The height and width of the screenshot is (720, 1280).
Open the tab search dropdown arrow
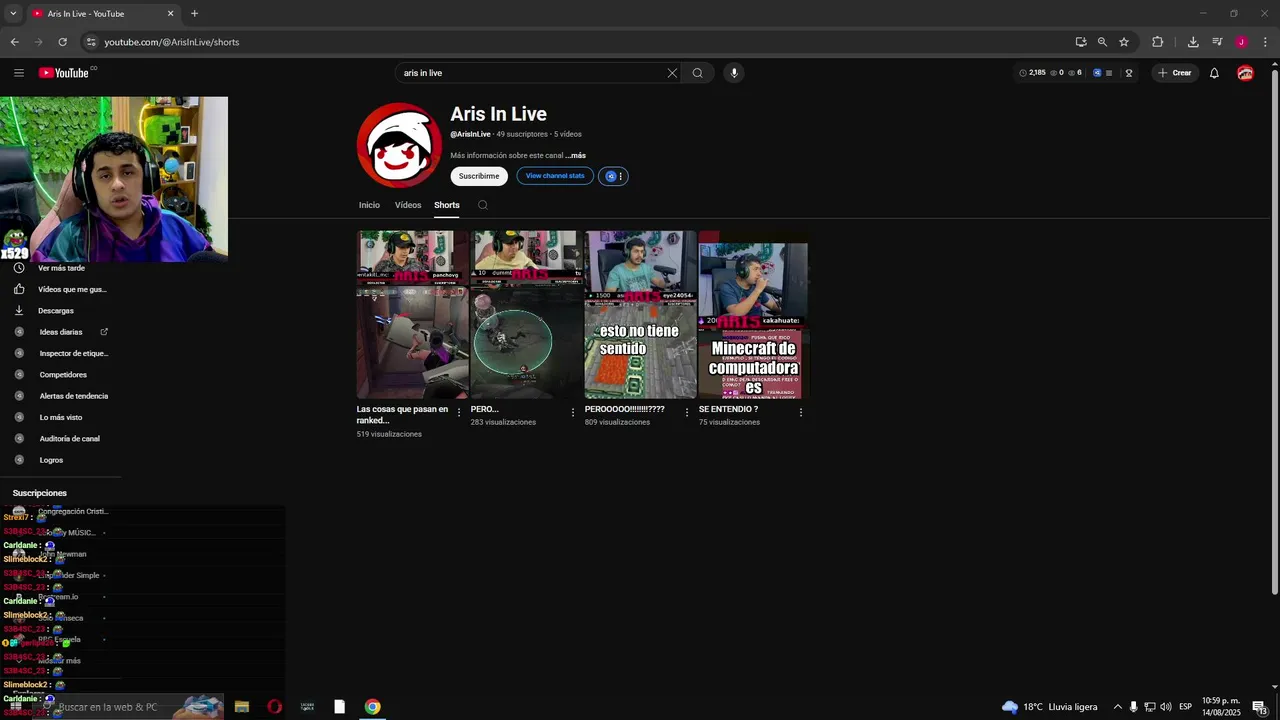click(13, 14)
